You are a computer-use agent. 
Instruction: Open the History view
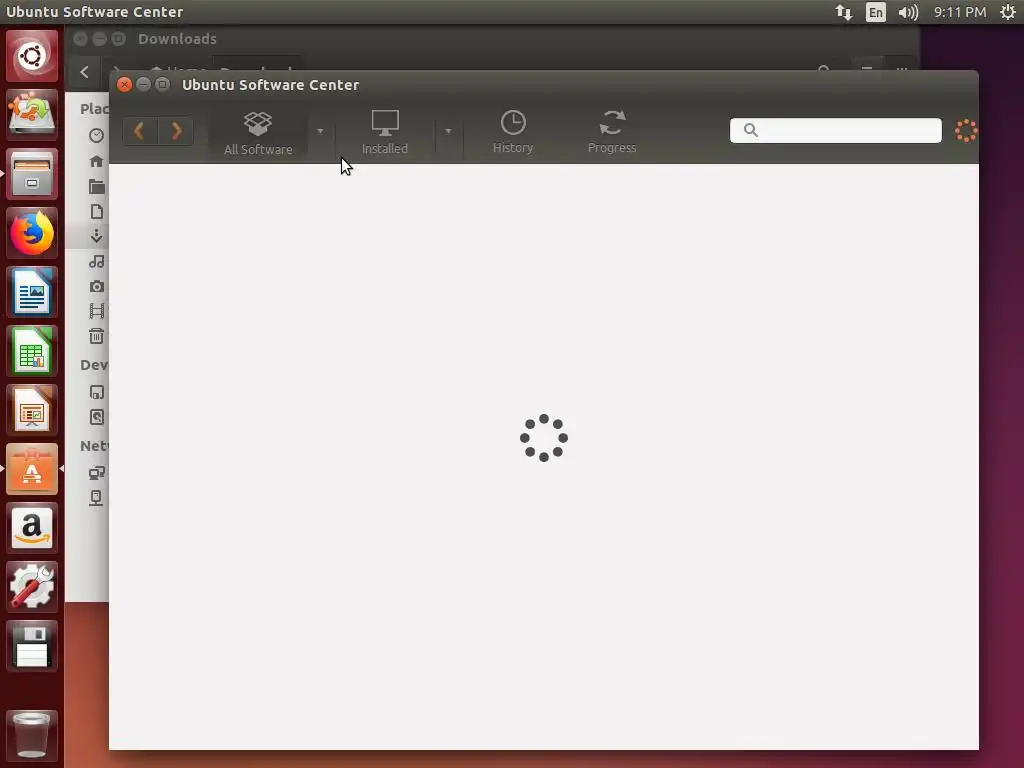tap(513, 133)
